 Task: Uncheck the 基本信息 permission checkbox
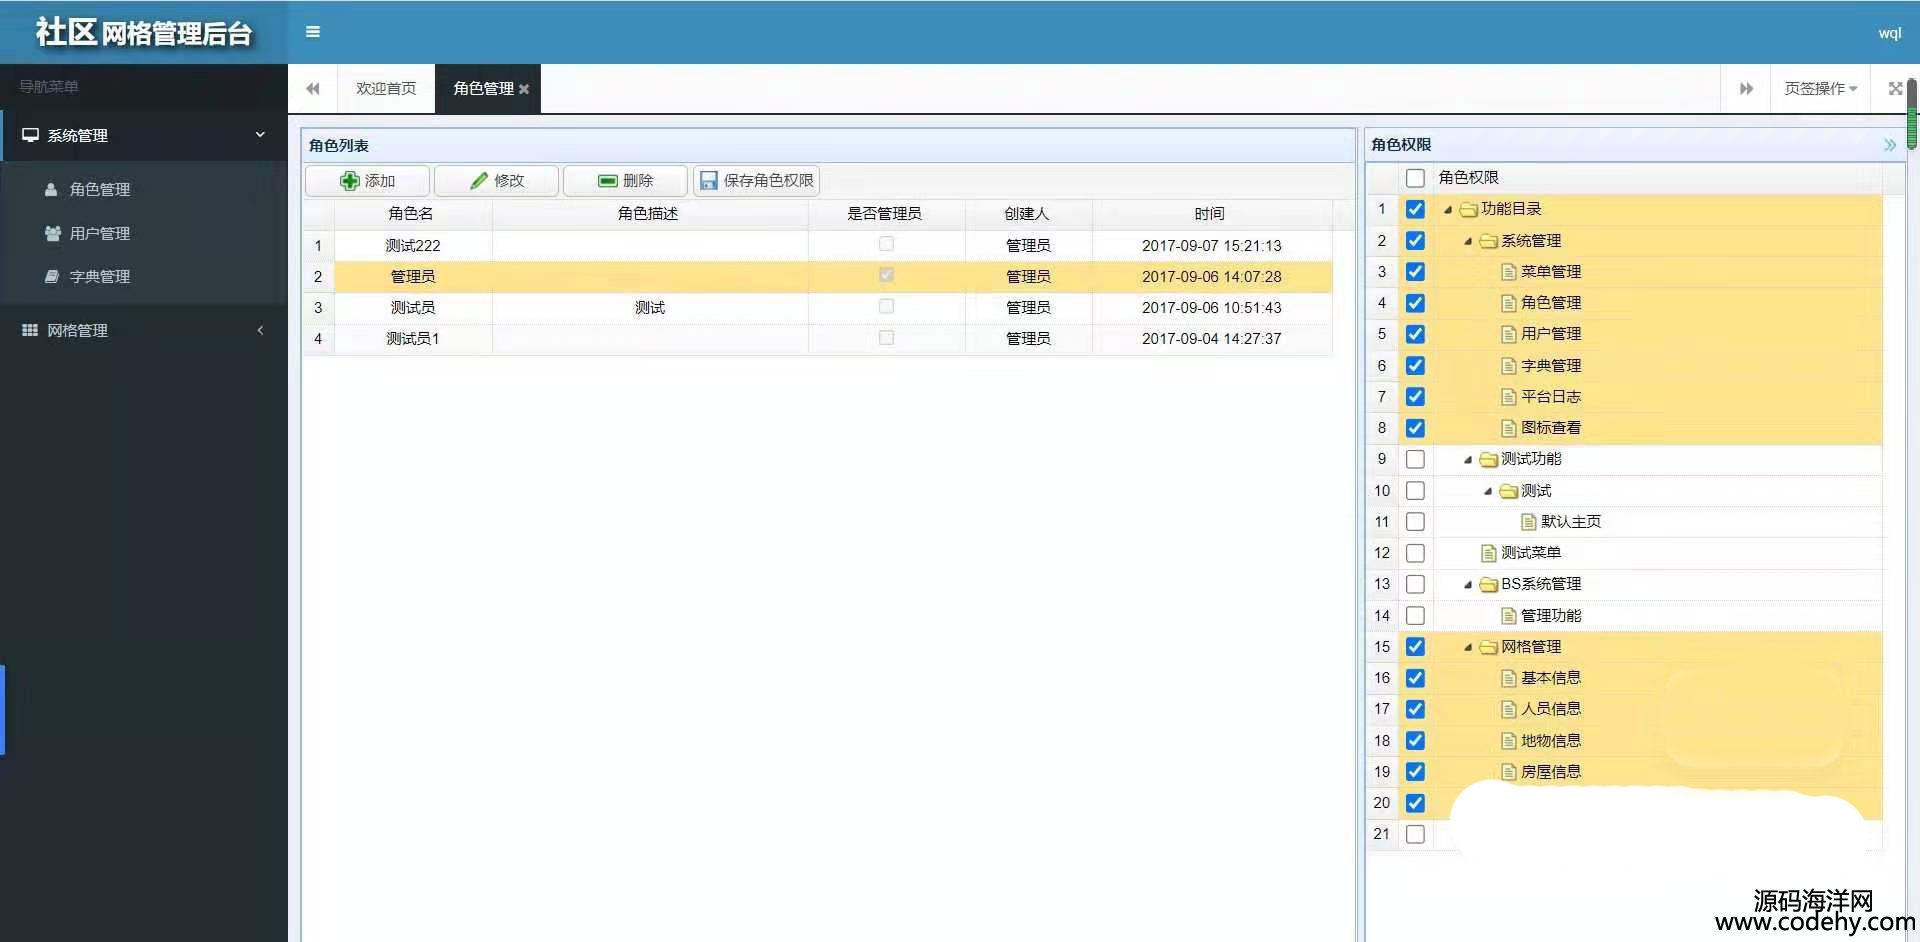coord(1415,678)
